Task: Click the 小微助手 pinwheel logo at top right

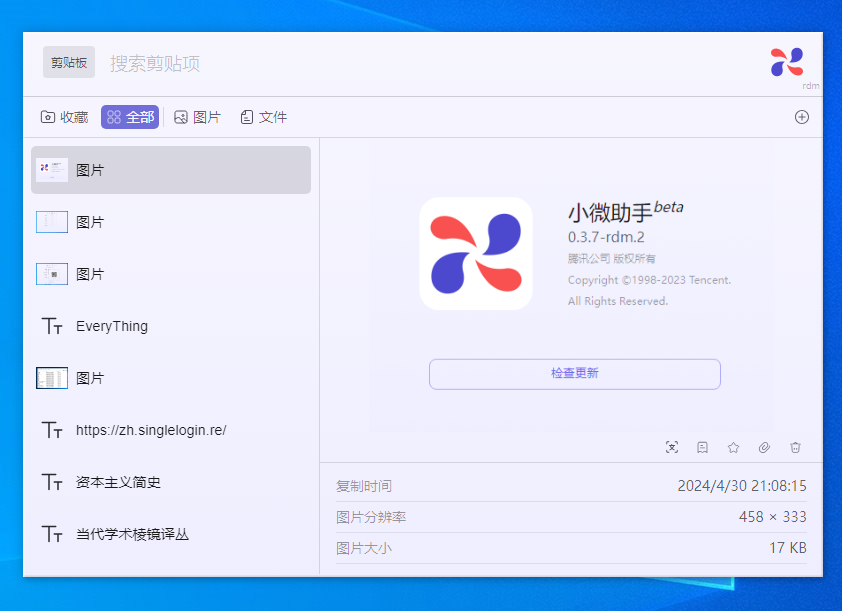Action: 787,62
